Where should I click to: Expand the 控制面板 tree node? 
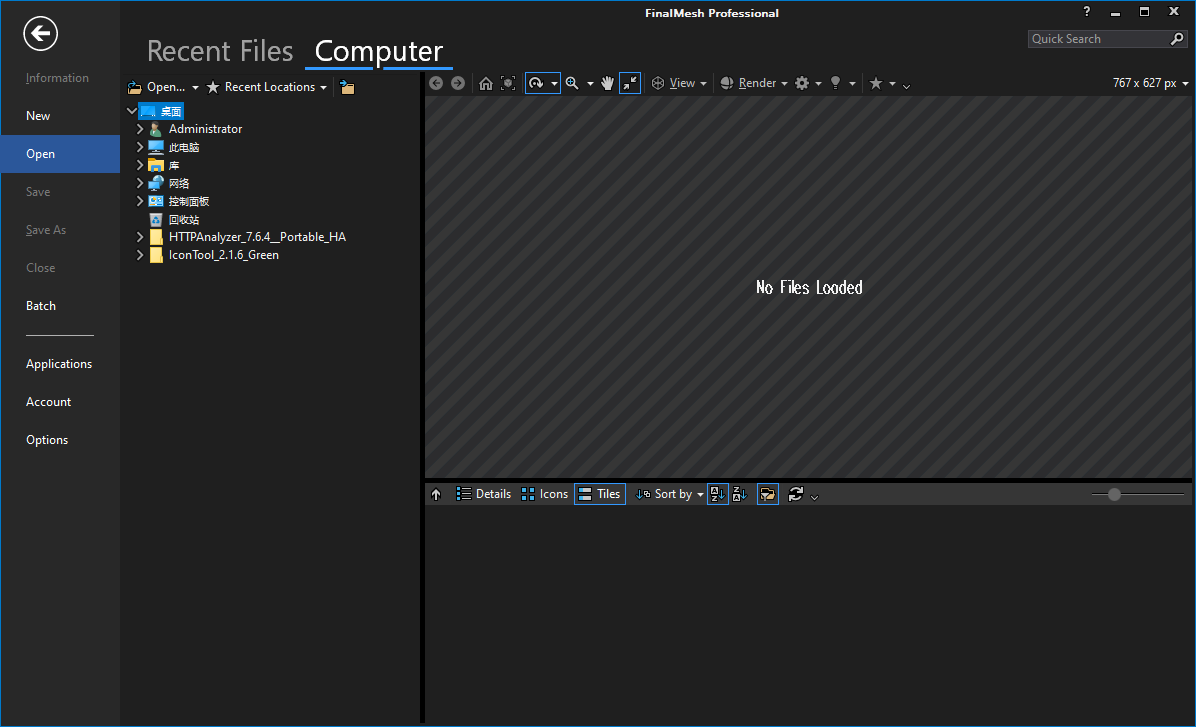(140, 201)
